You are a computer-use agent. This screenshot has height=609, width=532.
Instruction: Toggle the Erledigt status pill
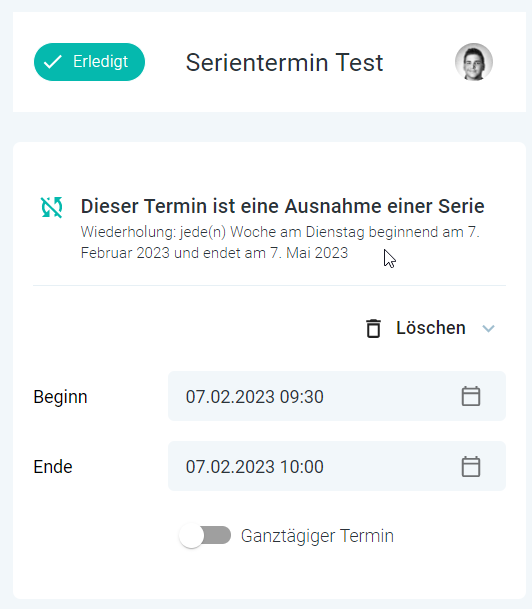(89, 62)
